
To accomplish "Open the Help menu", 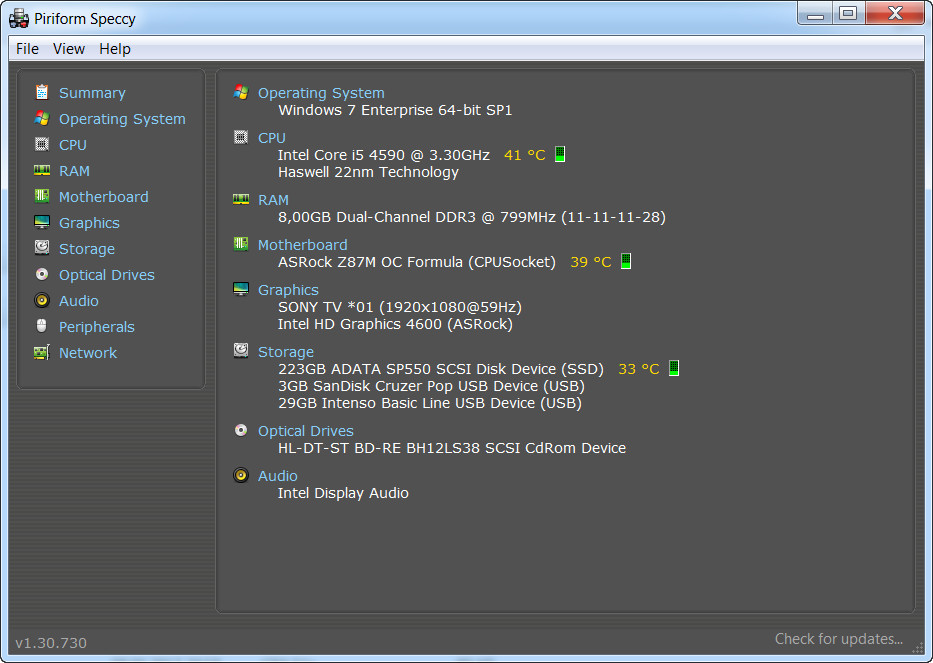I will [115, 49].
